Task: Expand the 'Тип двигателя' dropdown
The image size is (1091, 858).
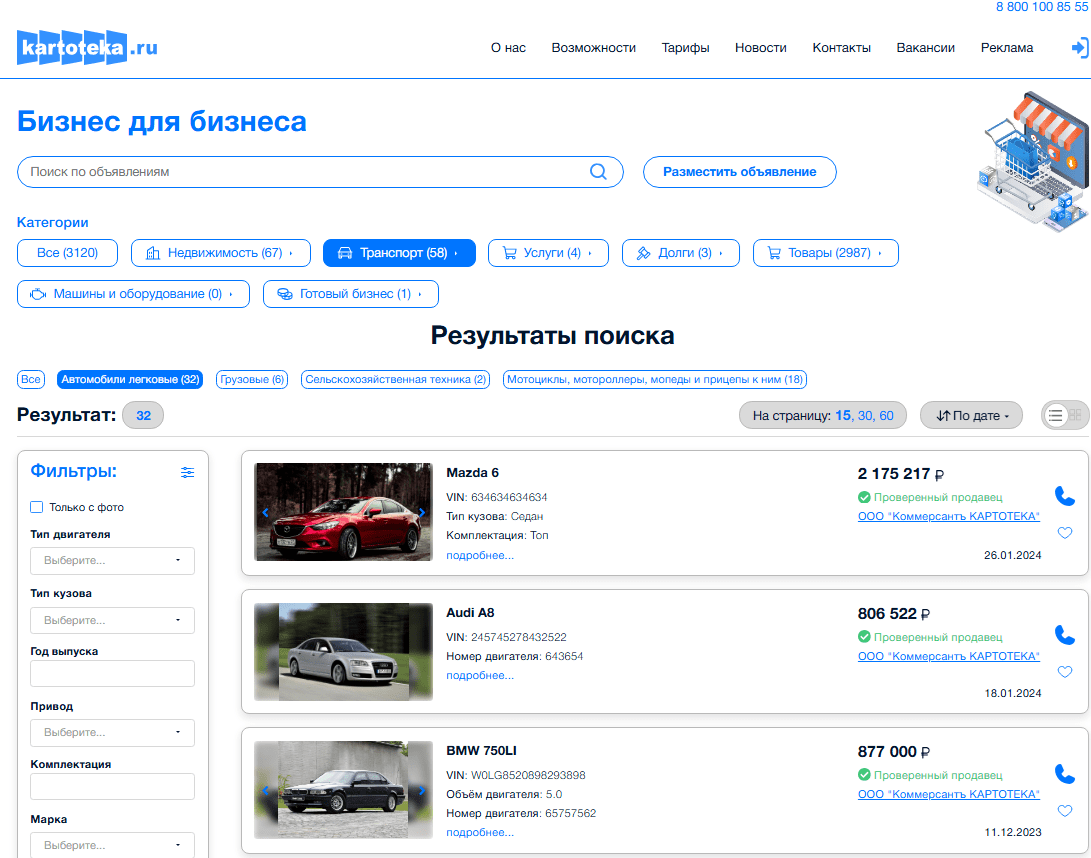Action: (x=112, y=561)
